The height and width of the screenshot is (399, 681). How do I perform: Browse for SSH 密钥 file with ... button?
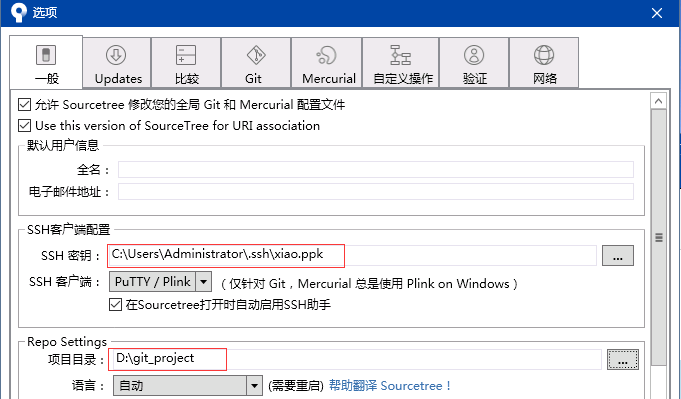coord(618,255)
